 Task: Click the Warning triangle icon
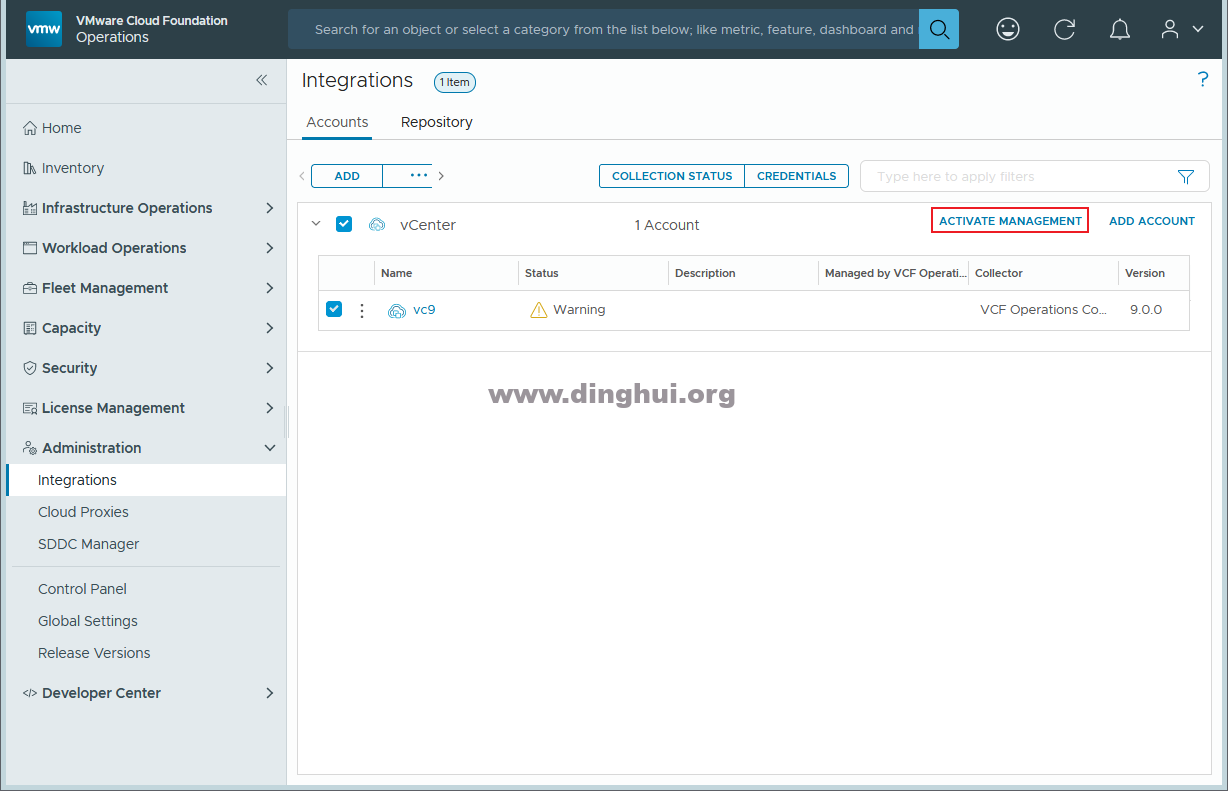click(x=539, y=310)
